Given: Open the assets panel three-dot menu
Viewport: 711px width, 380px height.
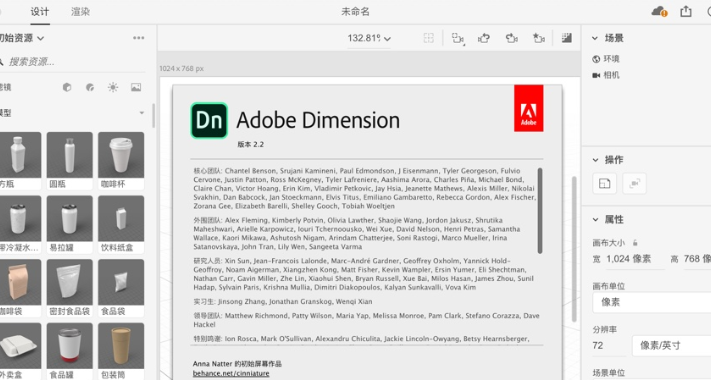Looking at the screenshot, I should click(138, 38).
